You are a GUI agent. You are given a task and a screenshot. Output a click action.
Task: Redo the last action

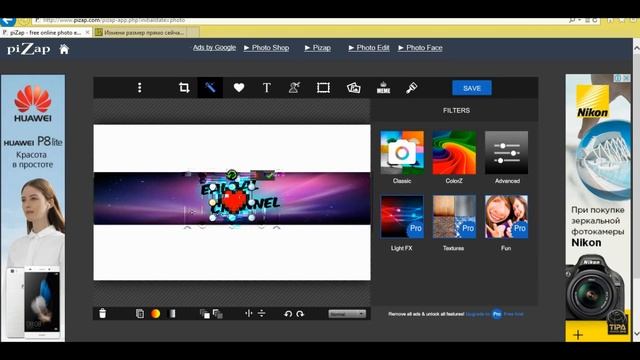coord(300,313)
